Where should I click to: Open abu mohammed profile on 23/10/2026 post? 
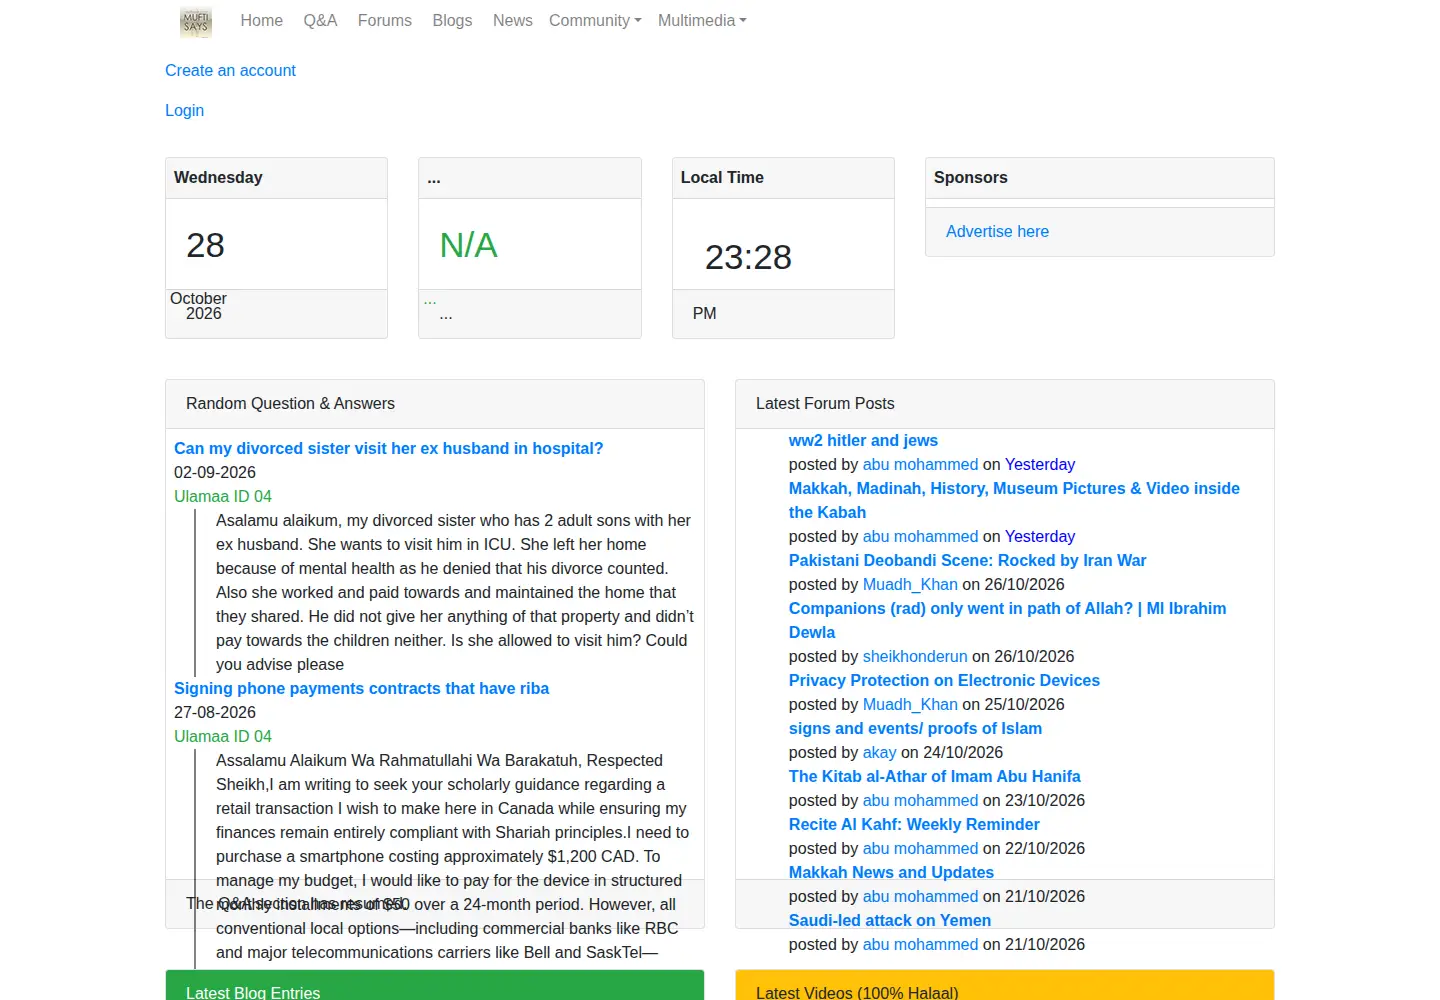tap(920, 800)
